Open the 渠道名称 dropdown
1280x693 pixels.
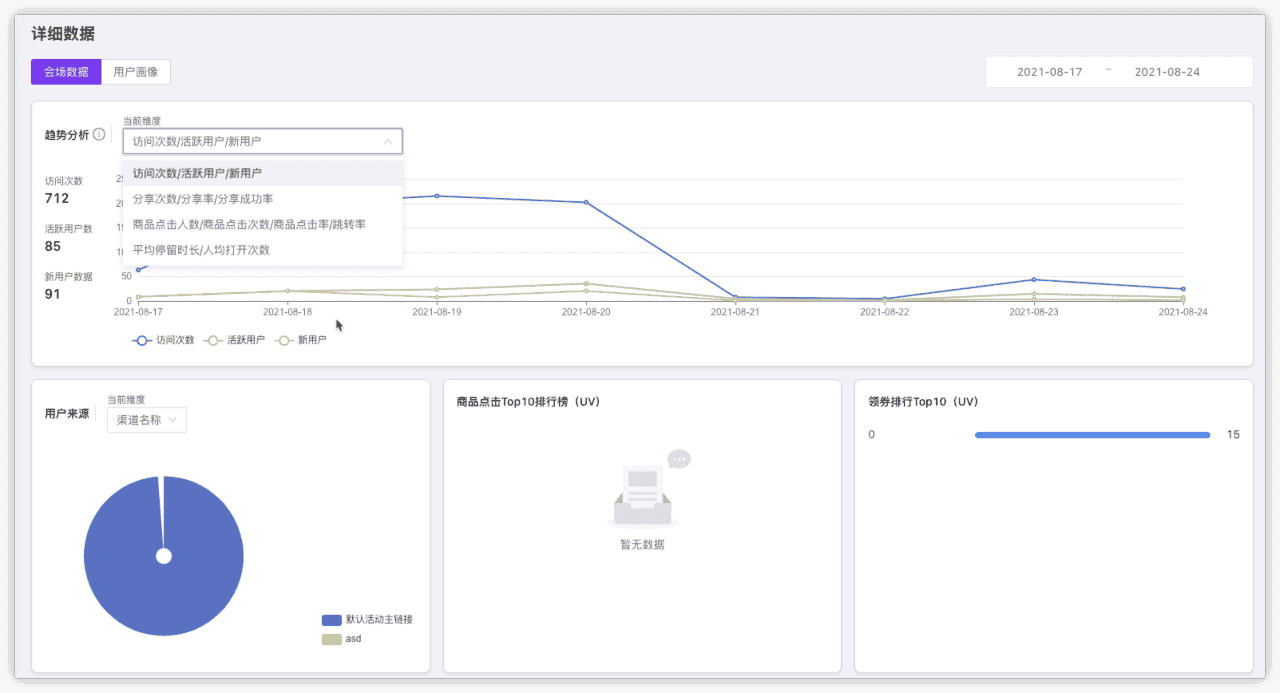pos(147,420)
